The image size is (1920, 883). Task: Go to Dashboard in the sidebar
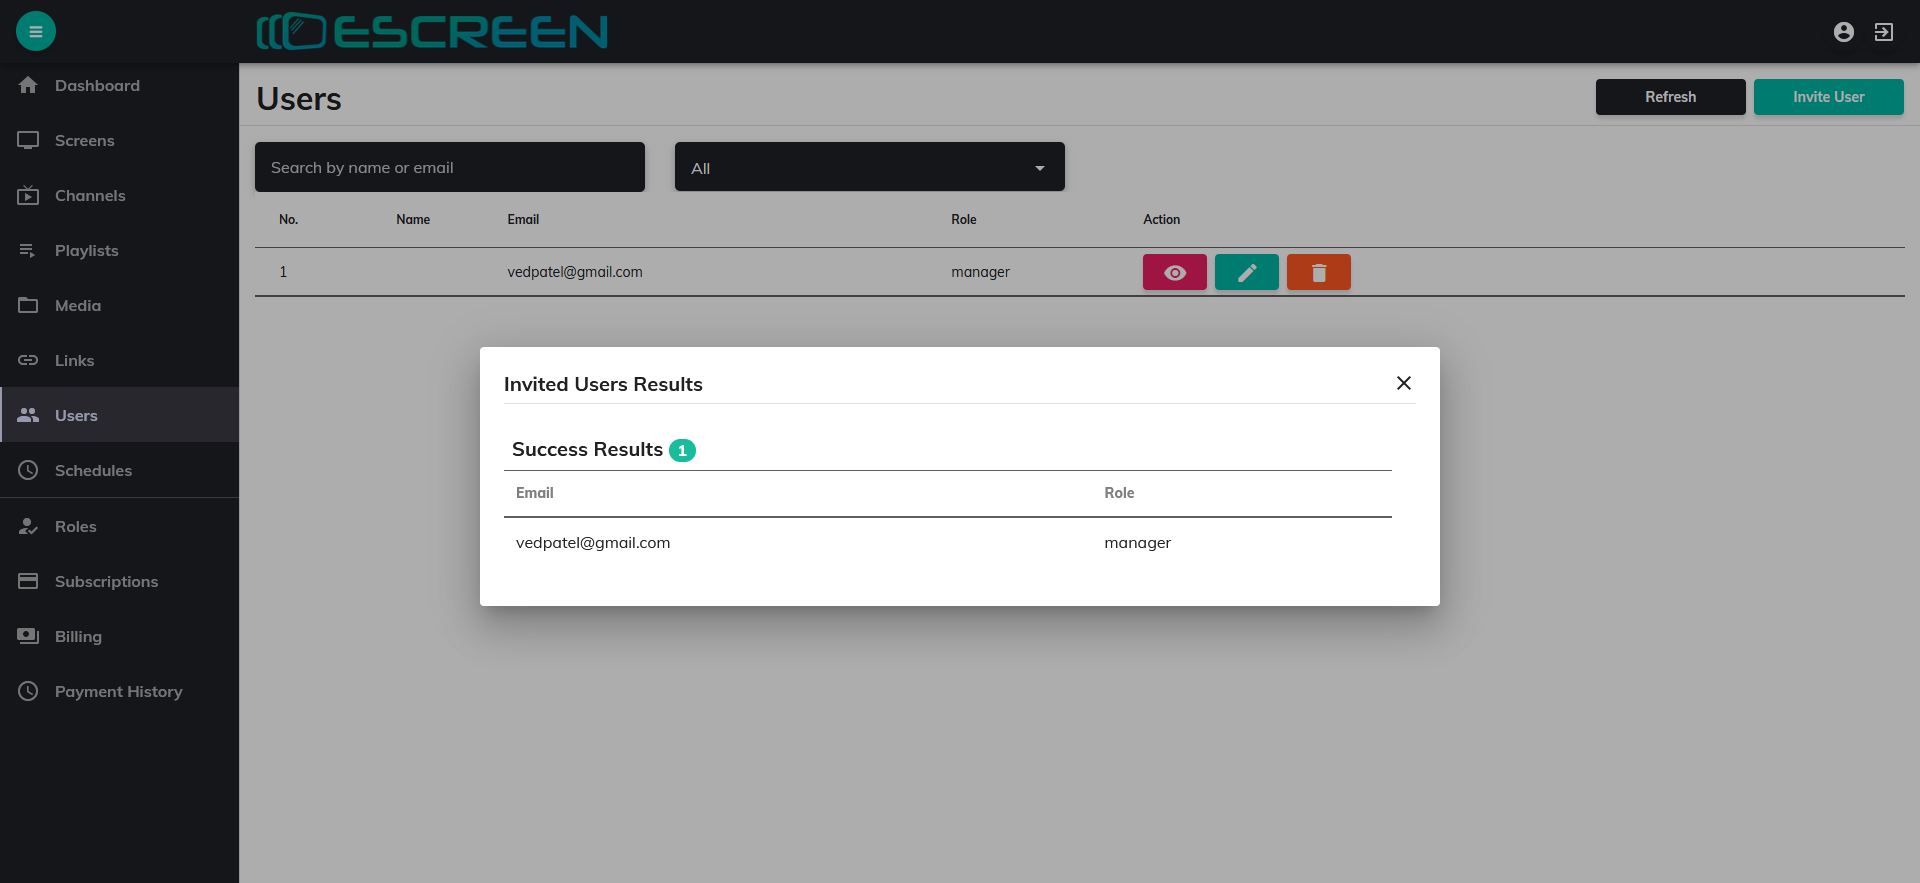97,86
